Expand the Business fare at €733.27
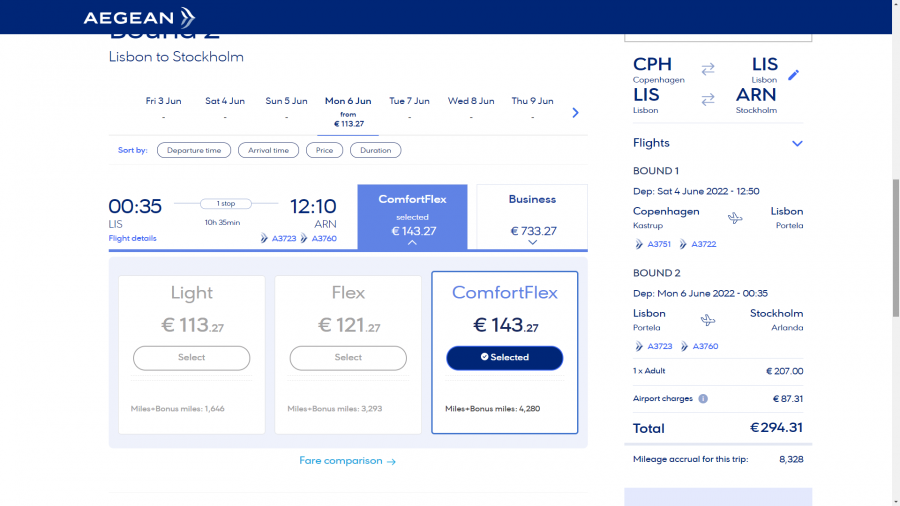 (532, 217)
